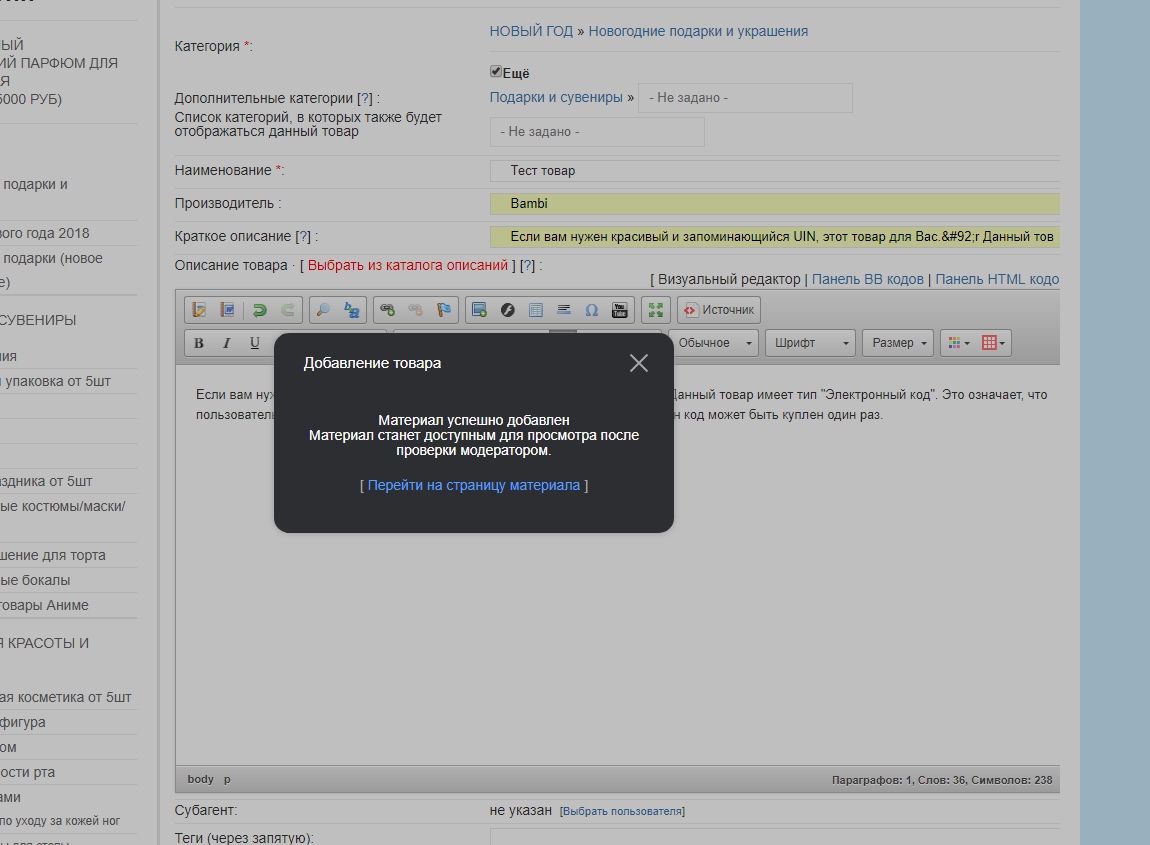The image size is (1150, 845).
Task: Follow Перейти на страницу материала link
Action: 474,486
